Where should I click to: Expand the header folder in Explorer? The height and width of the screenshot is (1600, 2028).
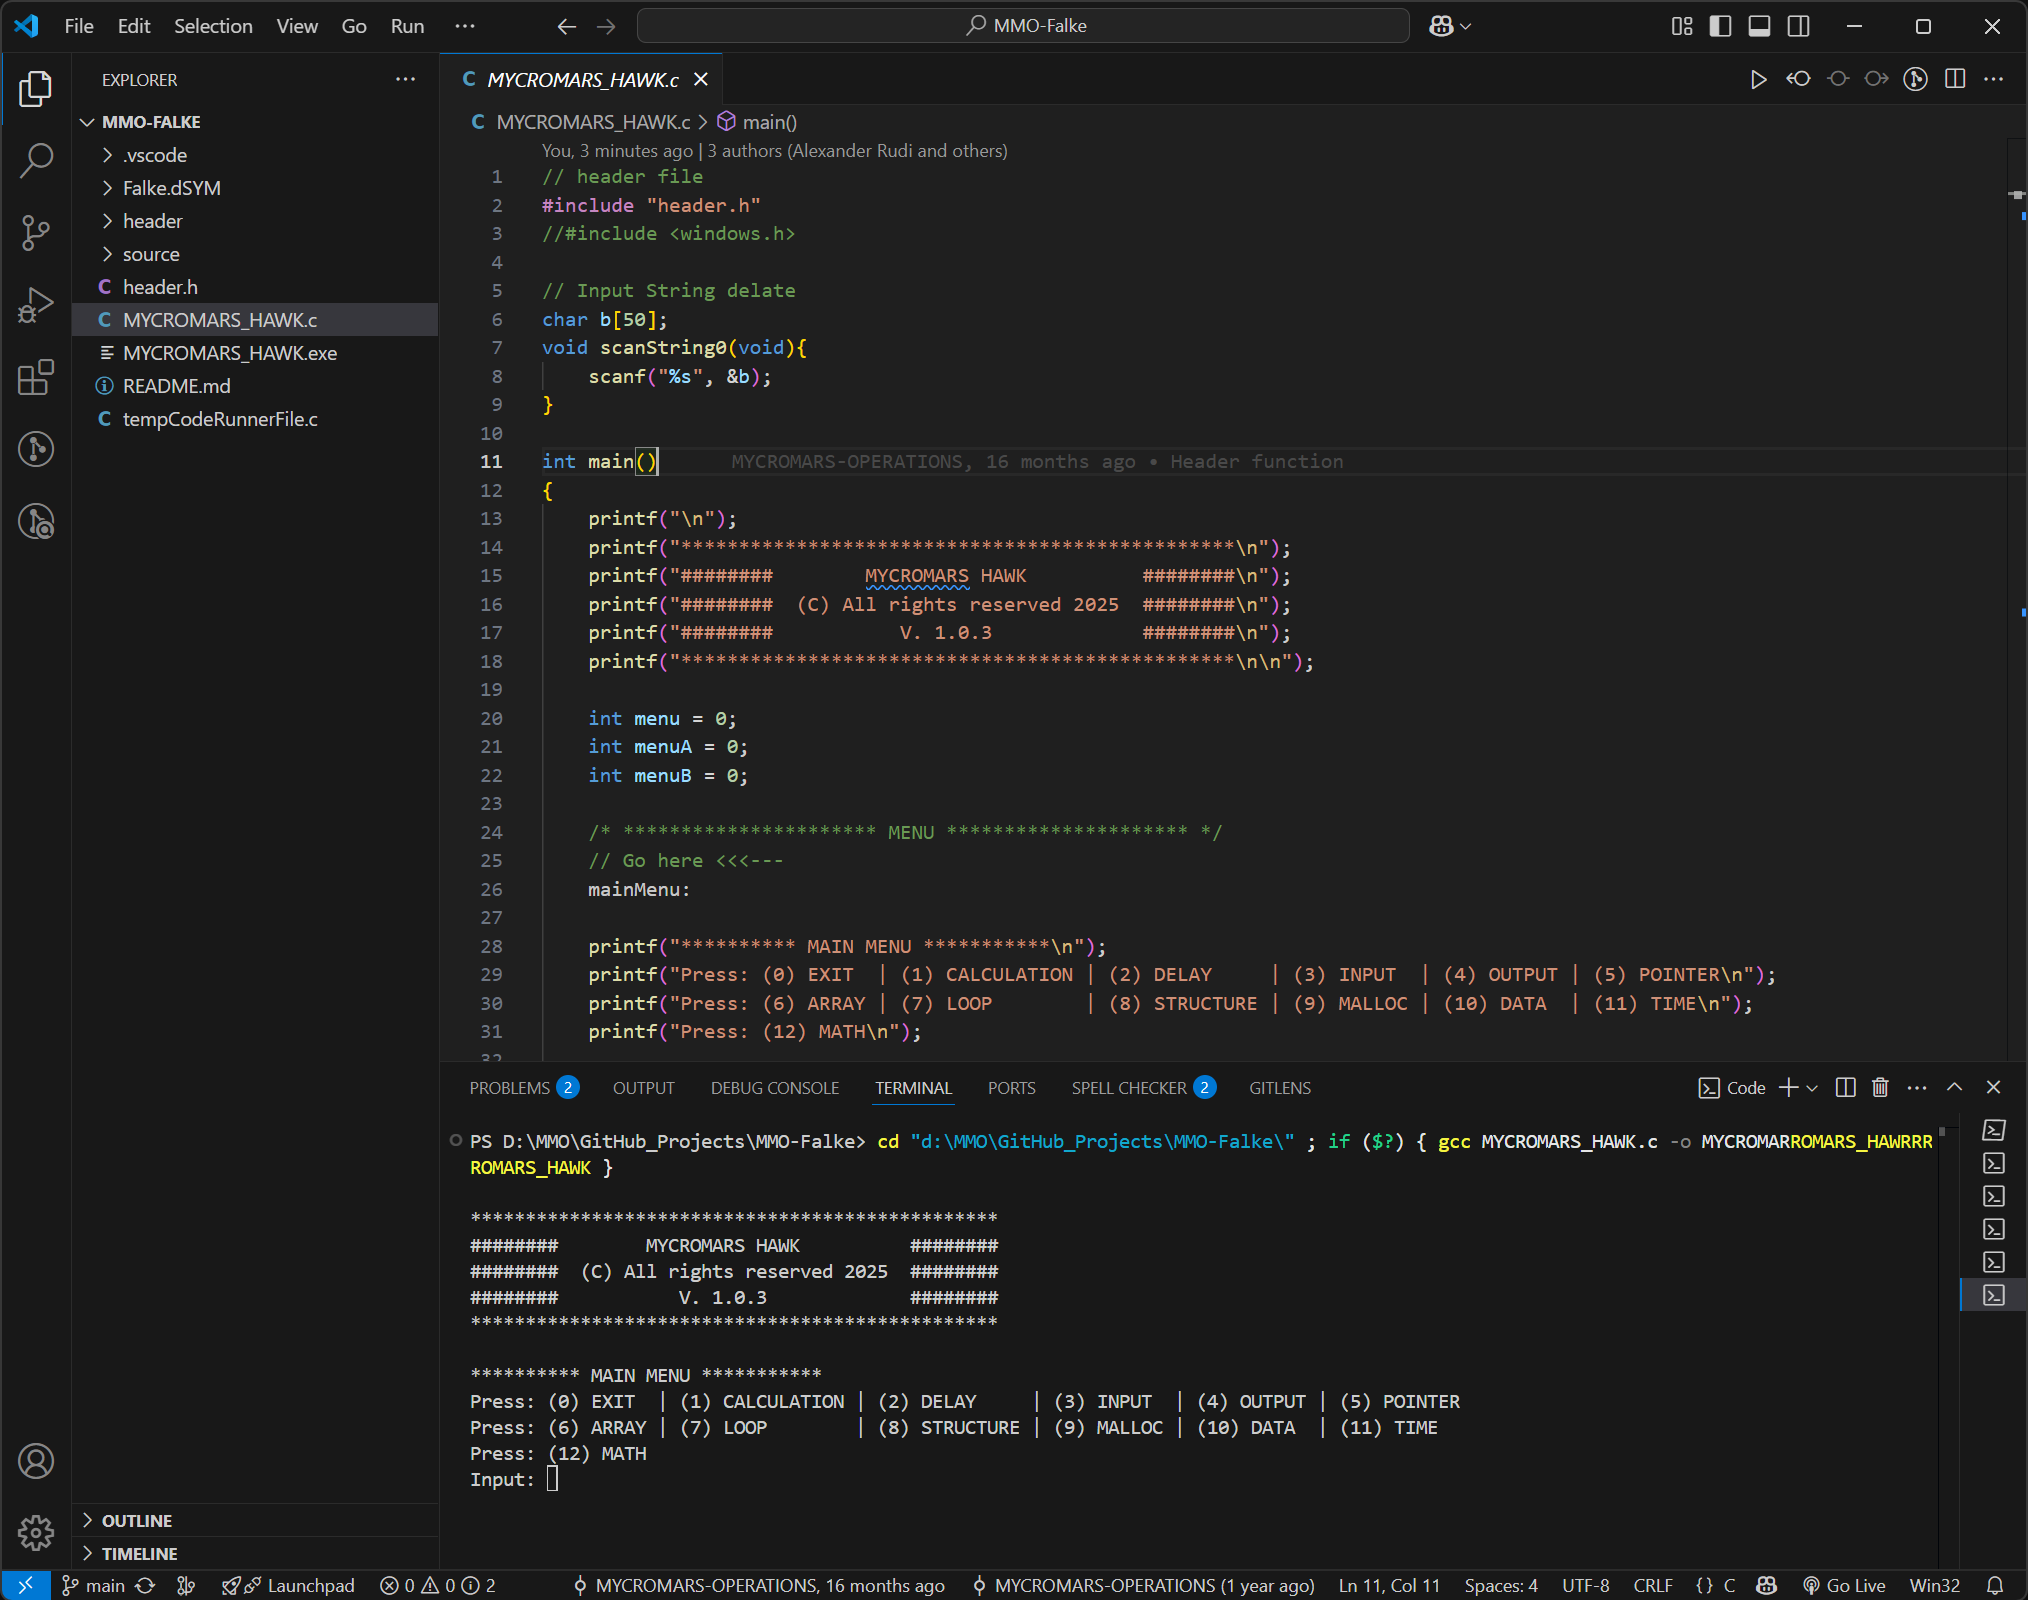point(152,221)
